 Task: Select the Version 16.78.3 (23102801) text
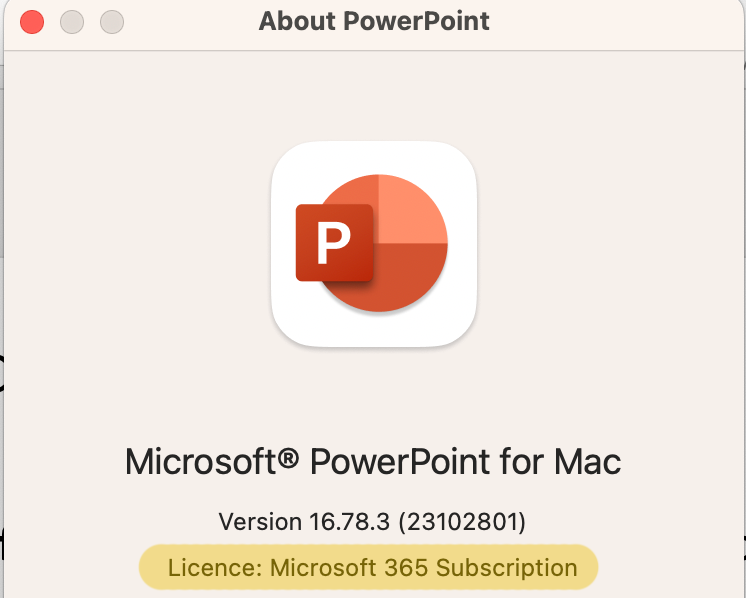click(x=372, y=522)
